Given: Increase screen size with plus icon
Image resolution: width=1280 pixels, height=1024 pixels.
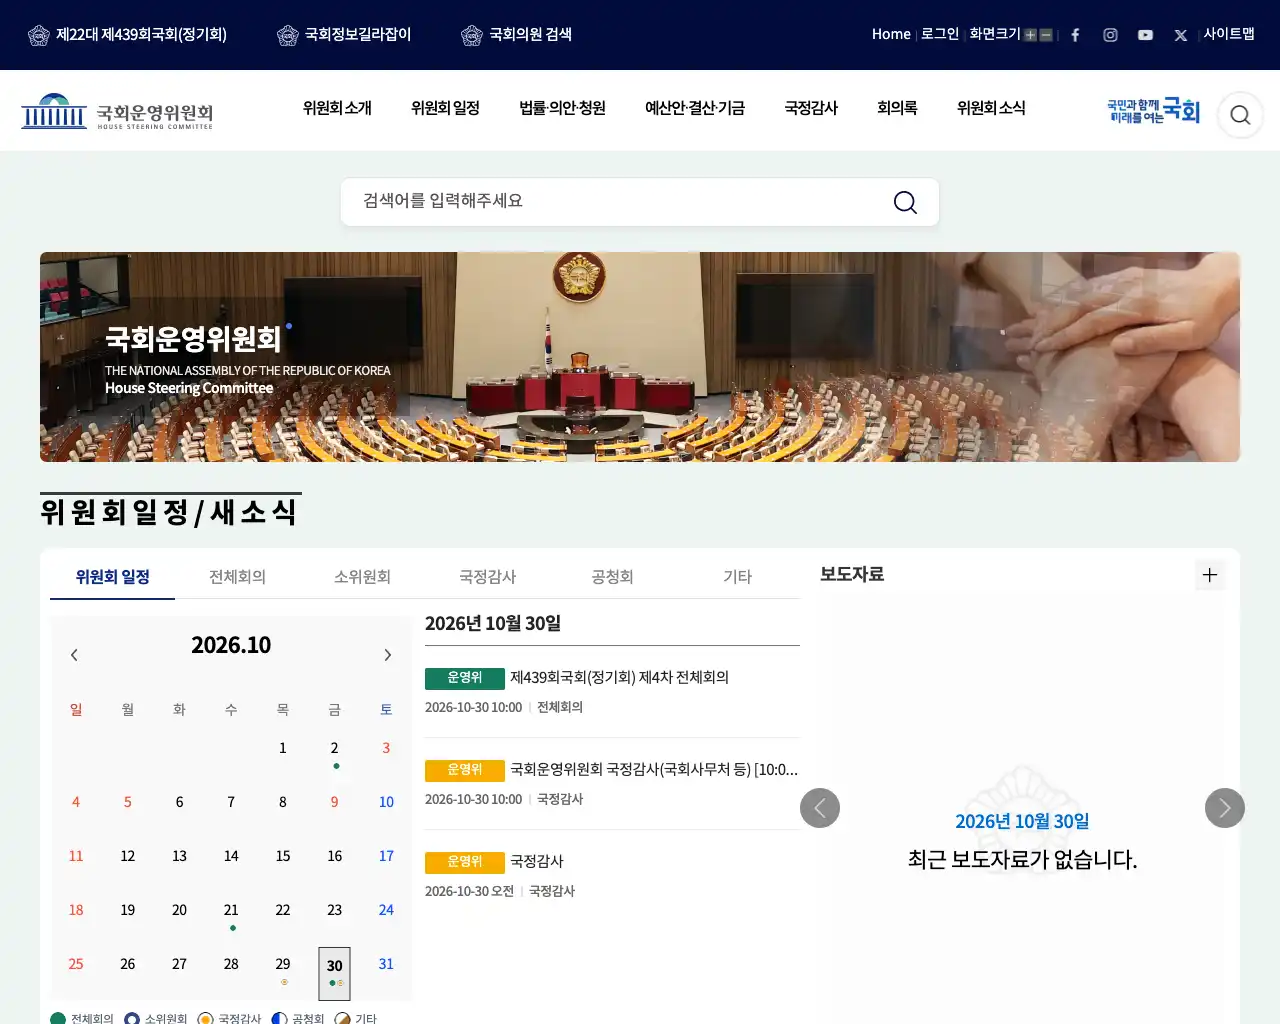Looking at the screenshot, I should [x=1030, y=35].
